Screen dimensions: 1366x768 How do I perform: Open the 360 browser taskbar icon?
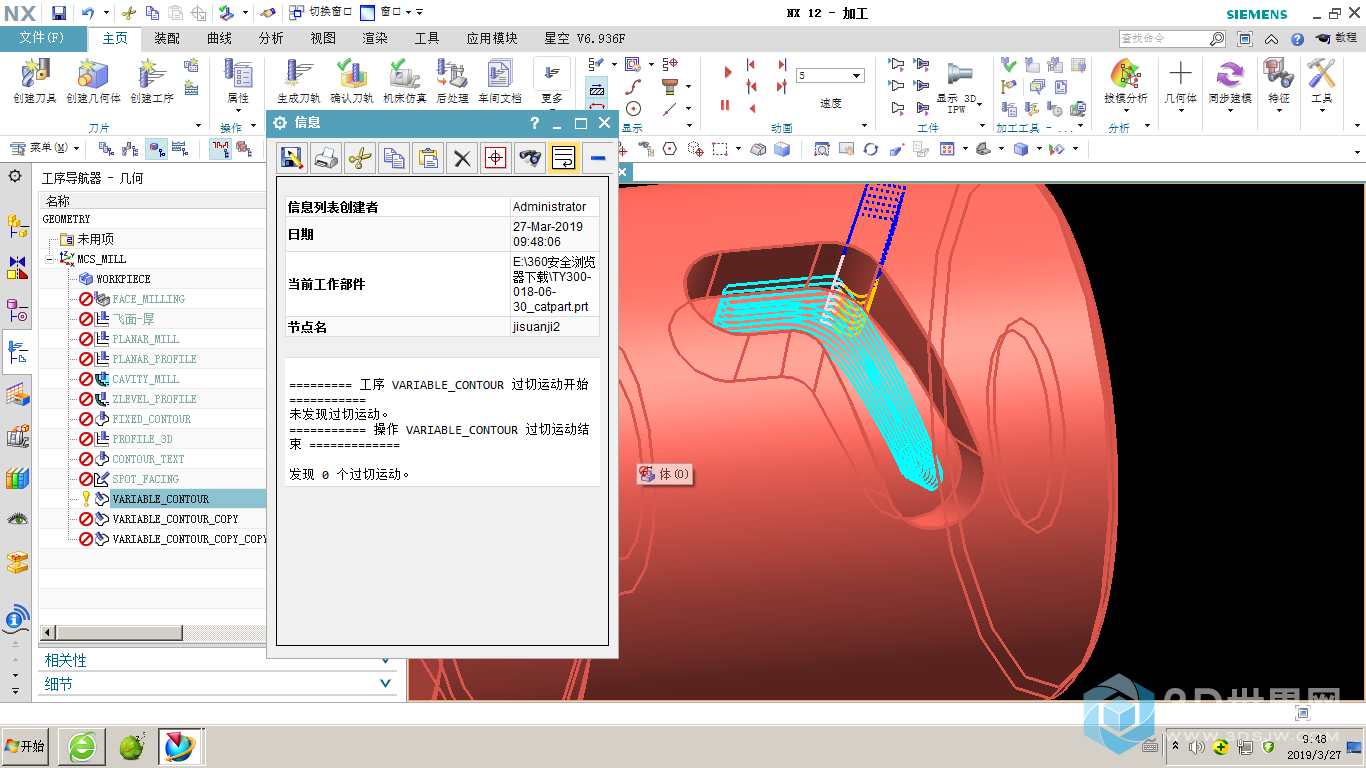pyautogui.click(x=82, y=746)
